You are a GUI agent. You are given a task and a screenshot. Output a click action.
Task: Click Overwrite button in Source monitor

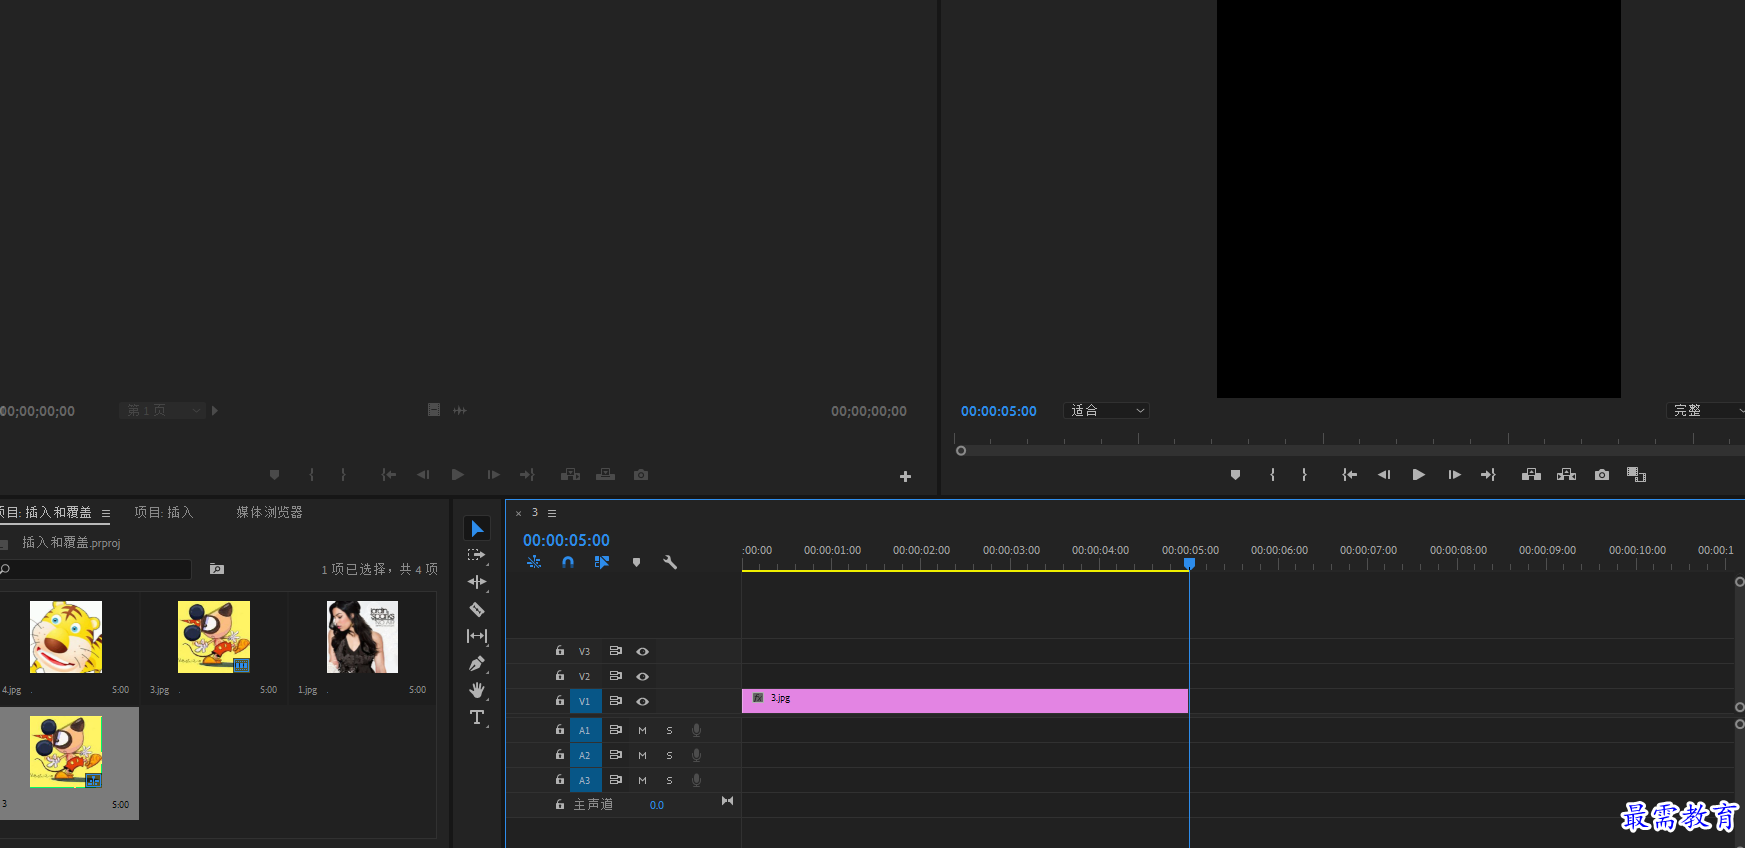click(x=605, y=475)
